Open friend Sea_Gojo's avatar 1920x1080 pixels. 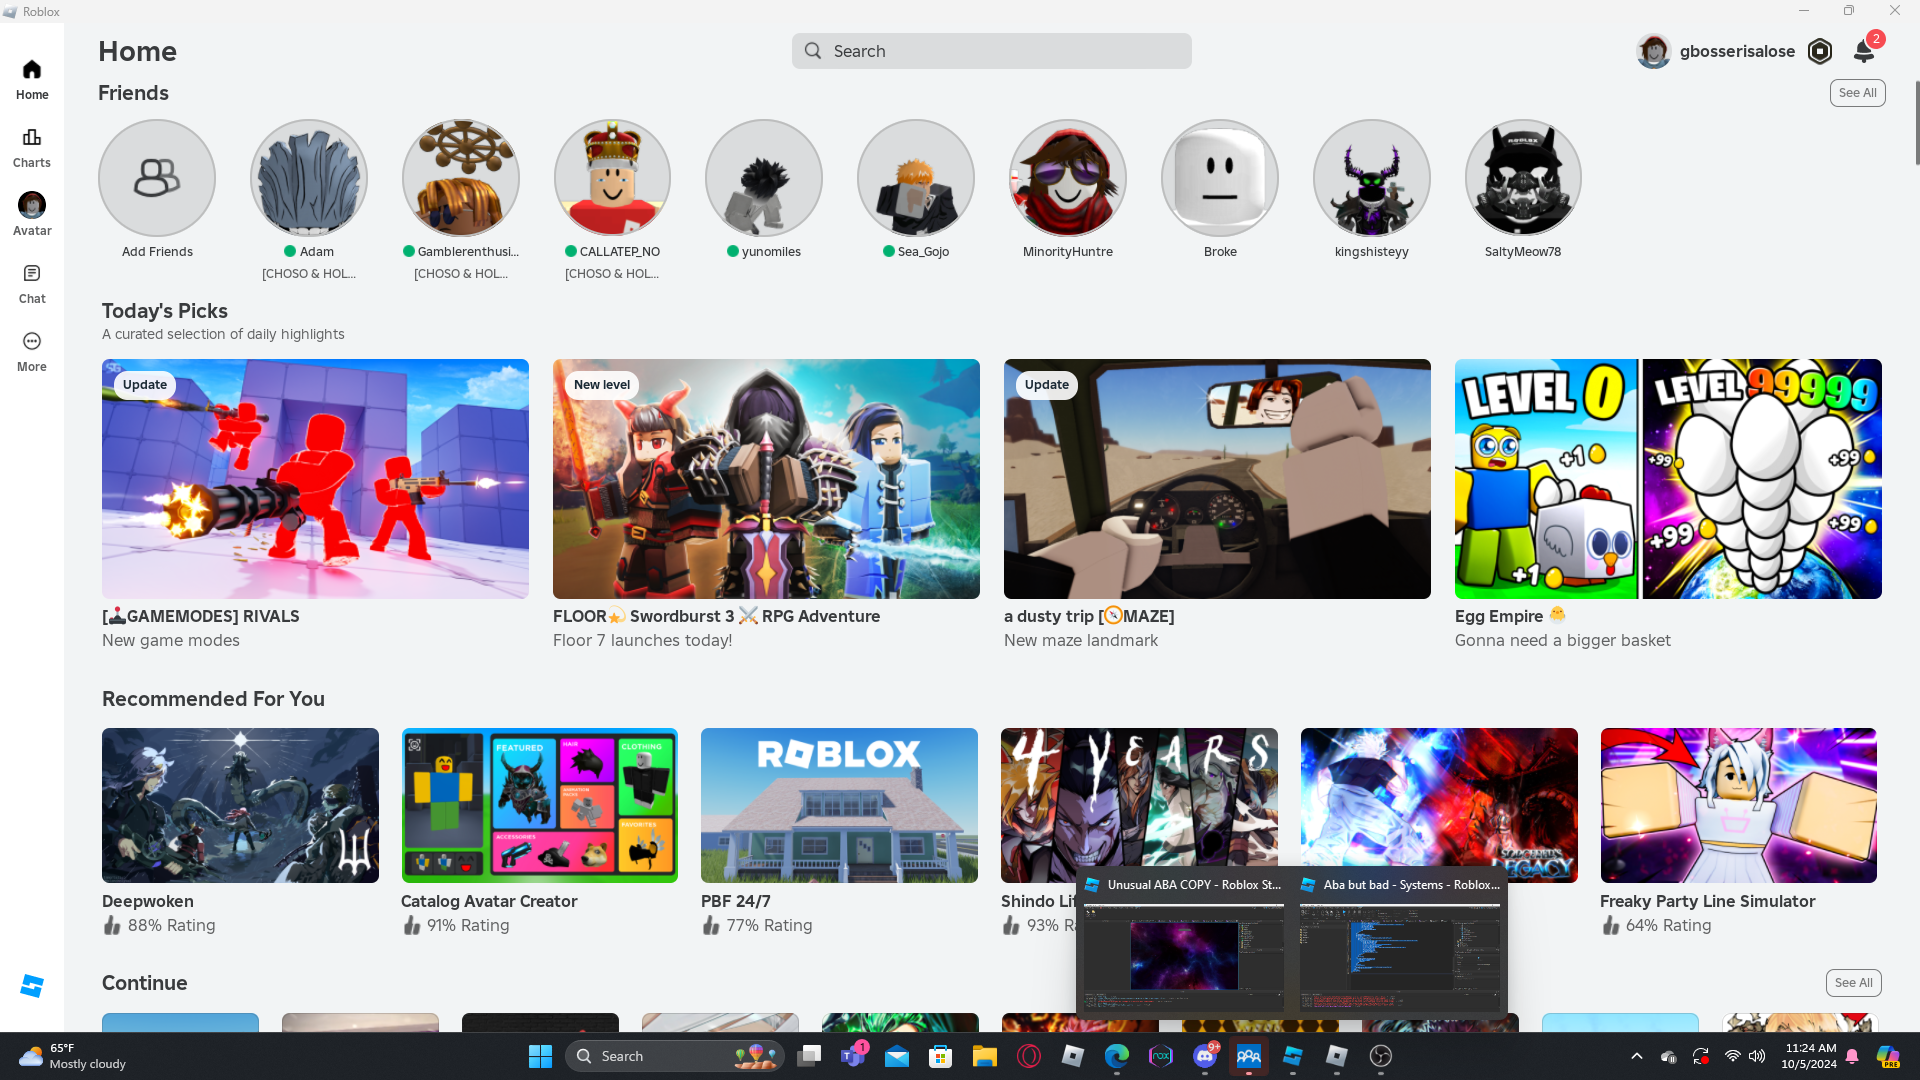click(915, 179)
